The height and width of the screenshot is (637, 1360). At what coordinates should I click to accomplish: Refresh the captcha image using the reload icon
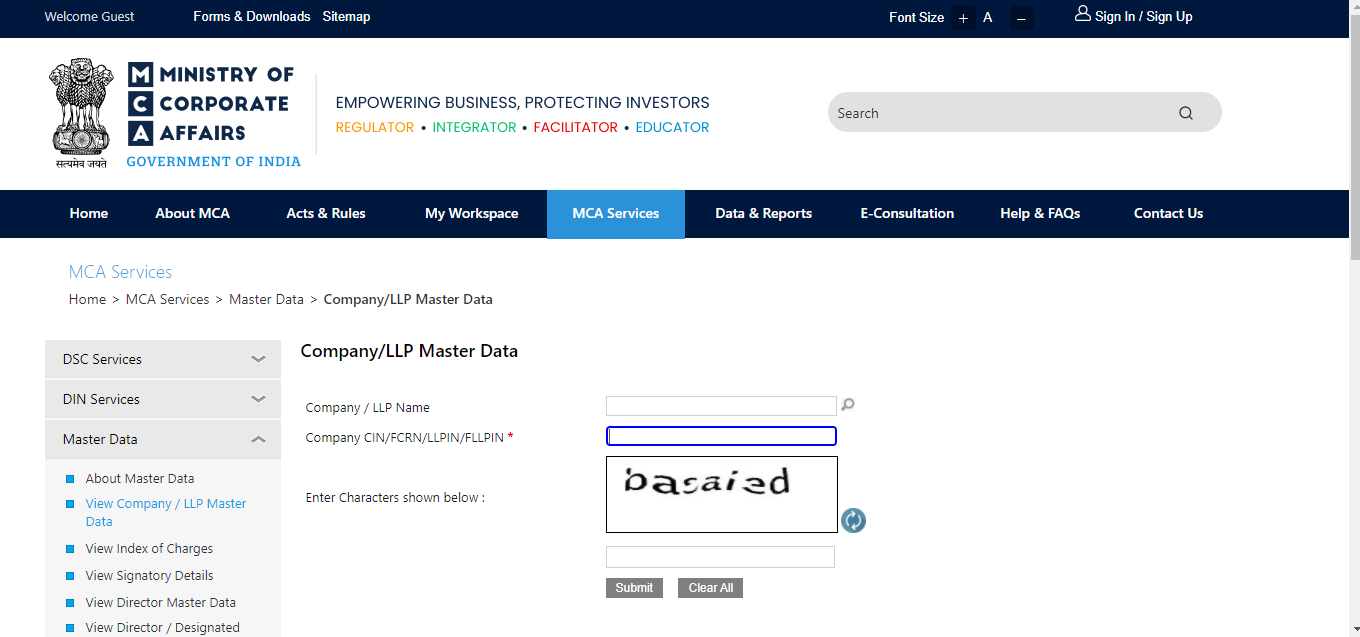853,520
